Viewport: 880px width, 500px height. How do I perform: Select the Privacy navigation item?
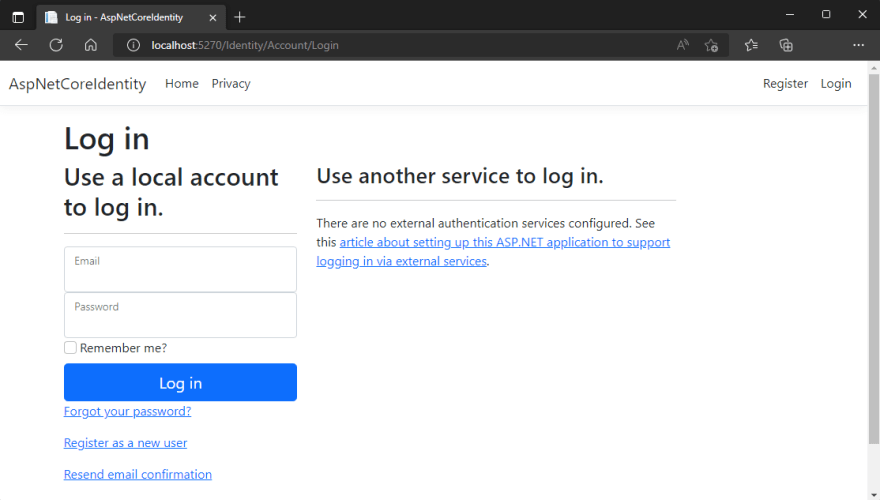(231, 84)
